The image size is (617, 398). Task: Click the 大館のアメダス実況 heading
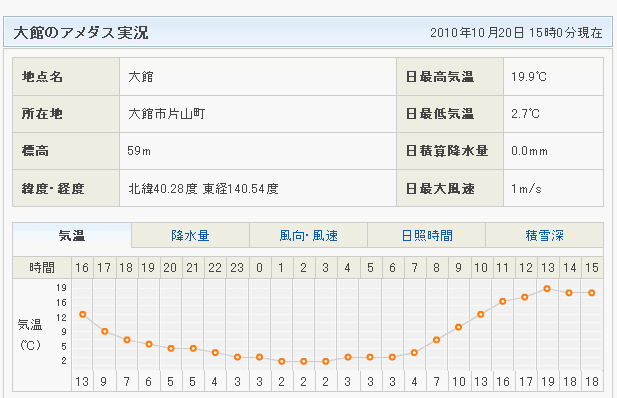pos(81,33)
